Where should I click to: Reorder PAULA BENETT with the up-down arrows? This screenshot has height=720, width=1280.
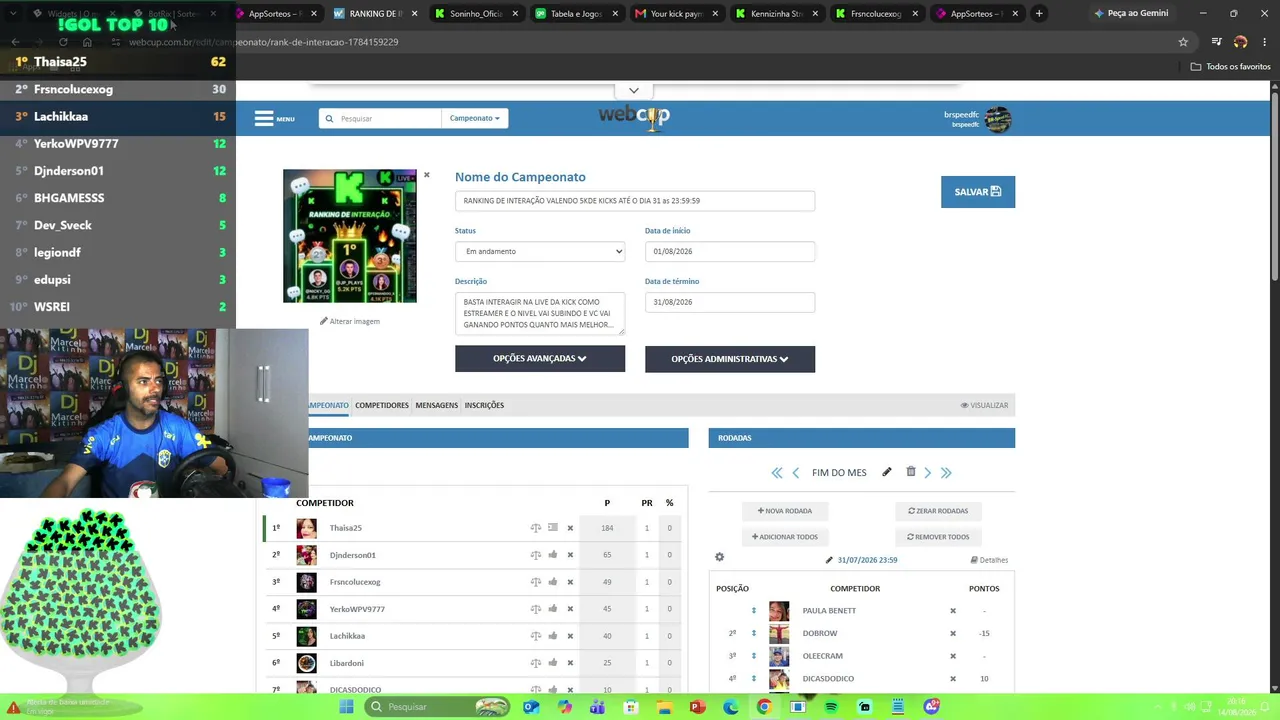pyautogui.click(x=754, y=611)
